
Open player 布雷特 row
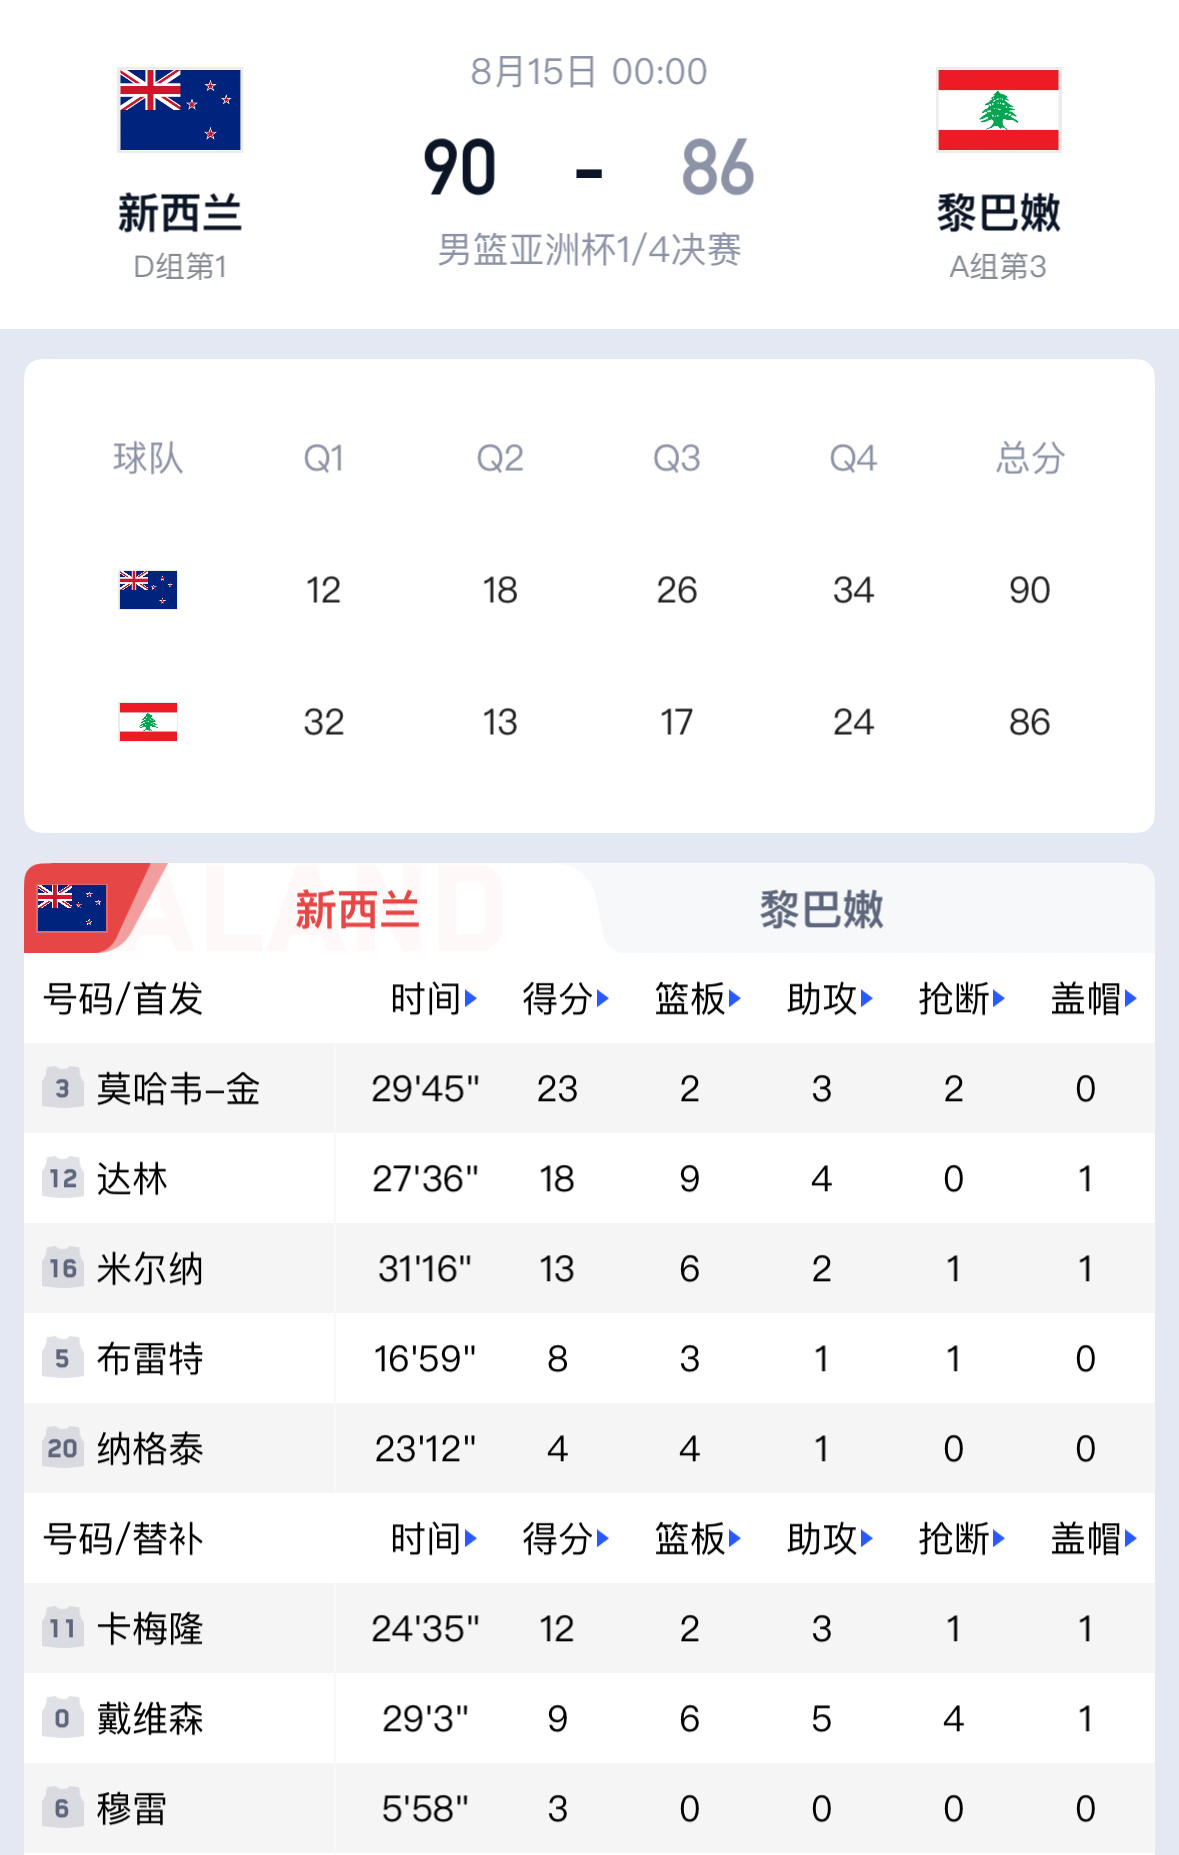coord(589,1358)
